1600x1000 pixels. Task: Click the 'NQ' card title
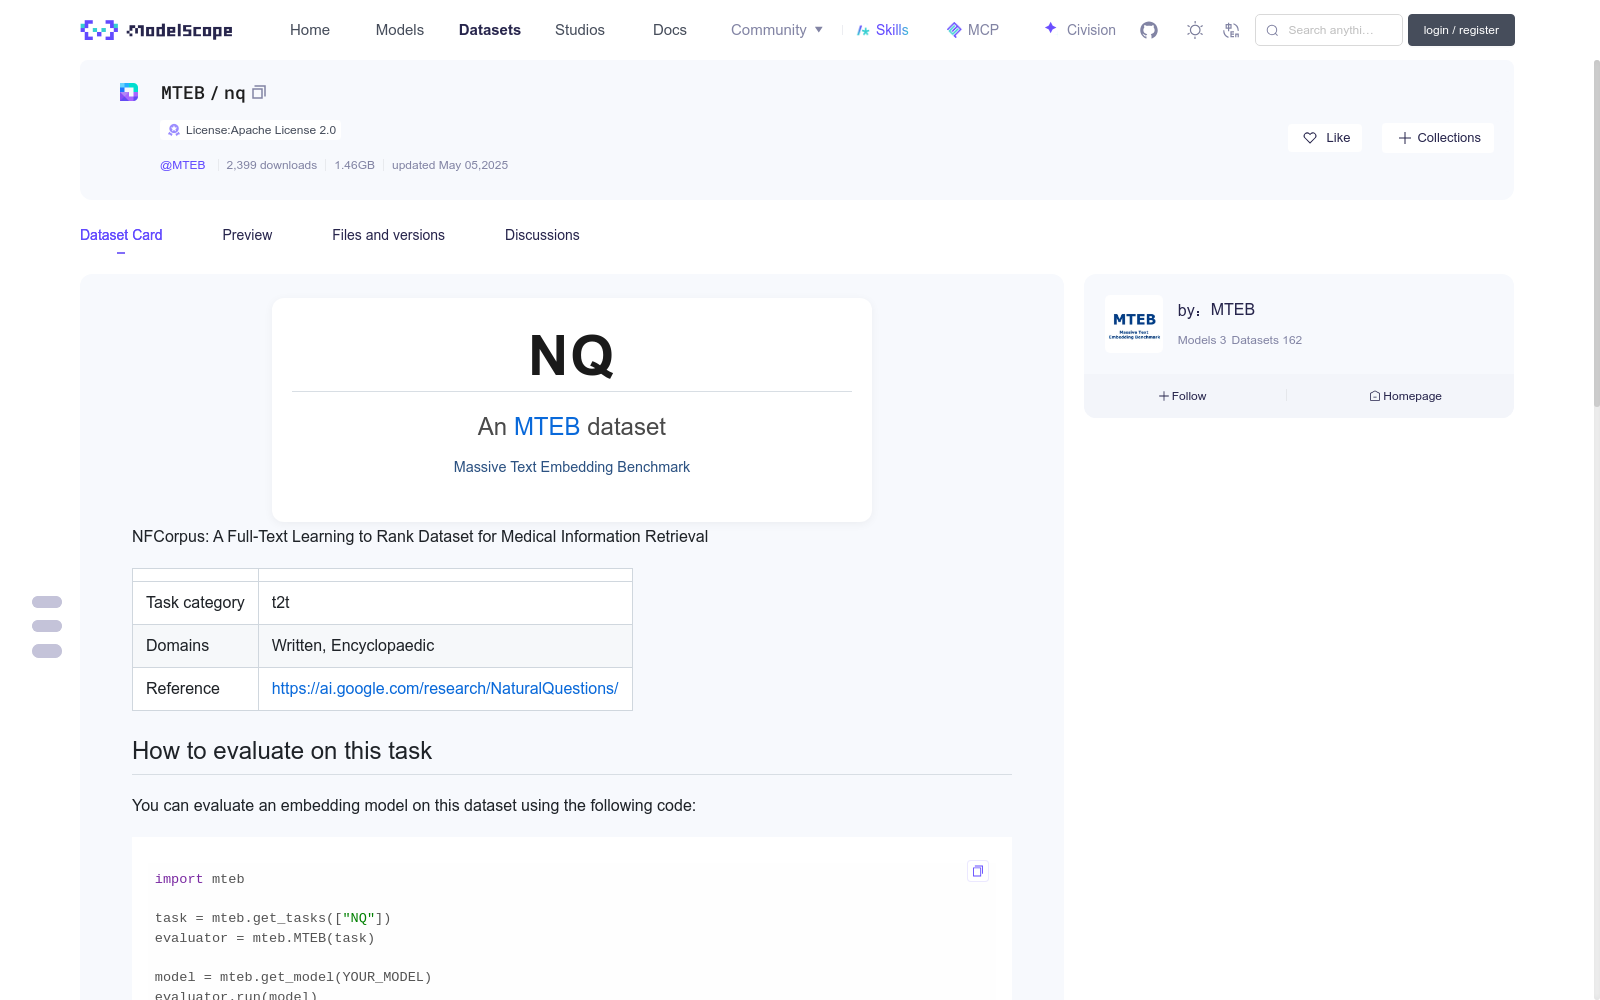click(572, 355)
